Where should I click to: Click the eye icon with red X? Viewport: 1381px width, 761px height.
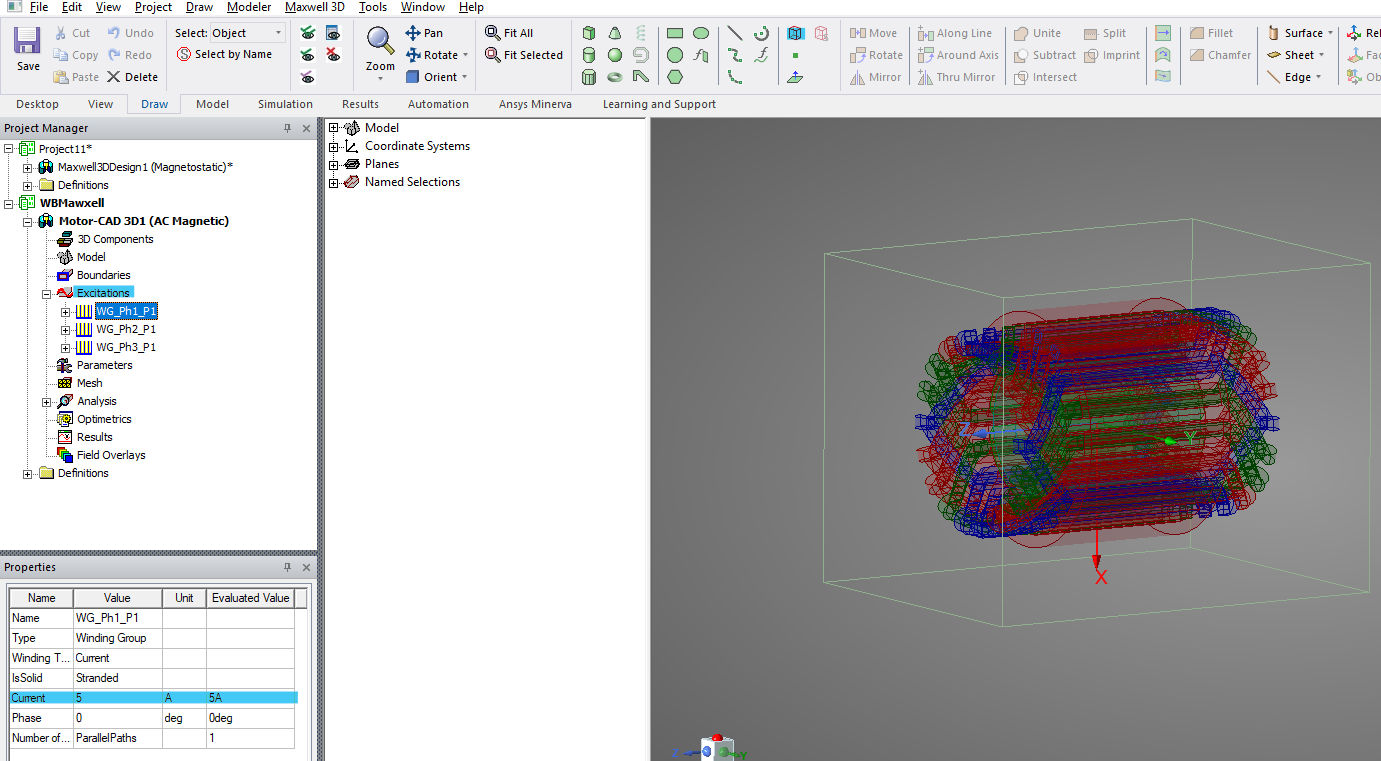pyautogui.click(x=333, y=55)
